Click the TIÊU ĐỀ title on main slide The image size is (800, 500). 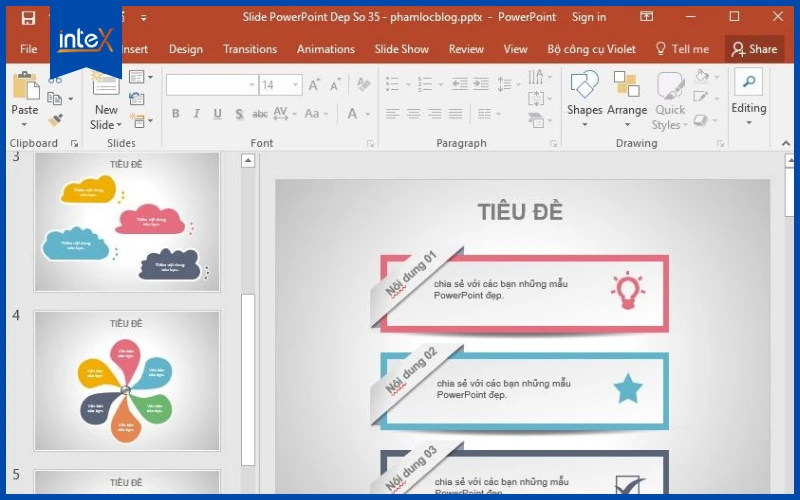tap(520, 212)
